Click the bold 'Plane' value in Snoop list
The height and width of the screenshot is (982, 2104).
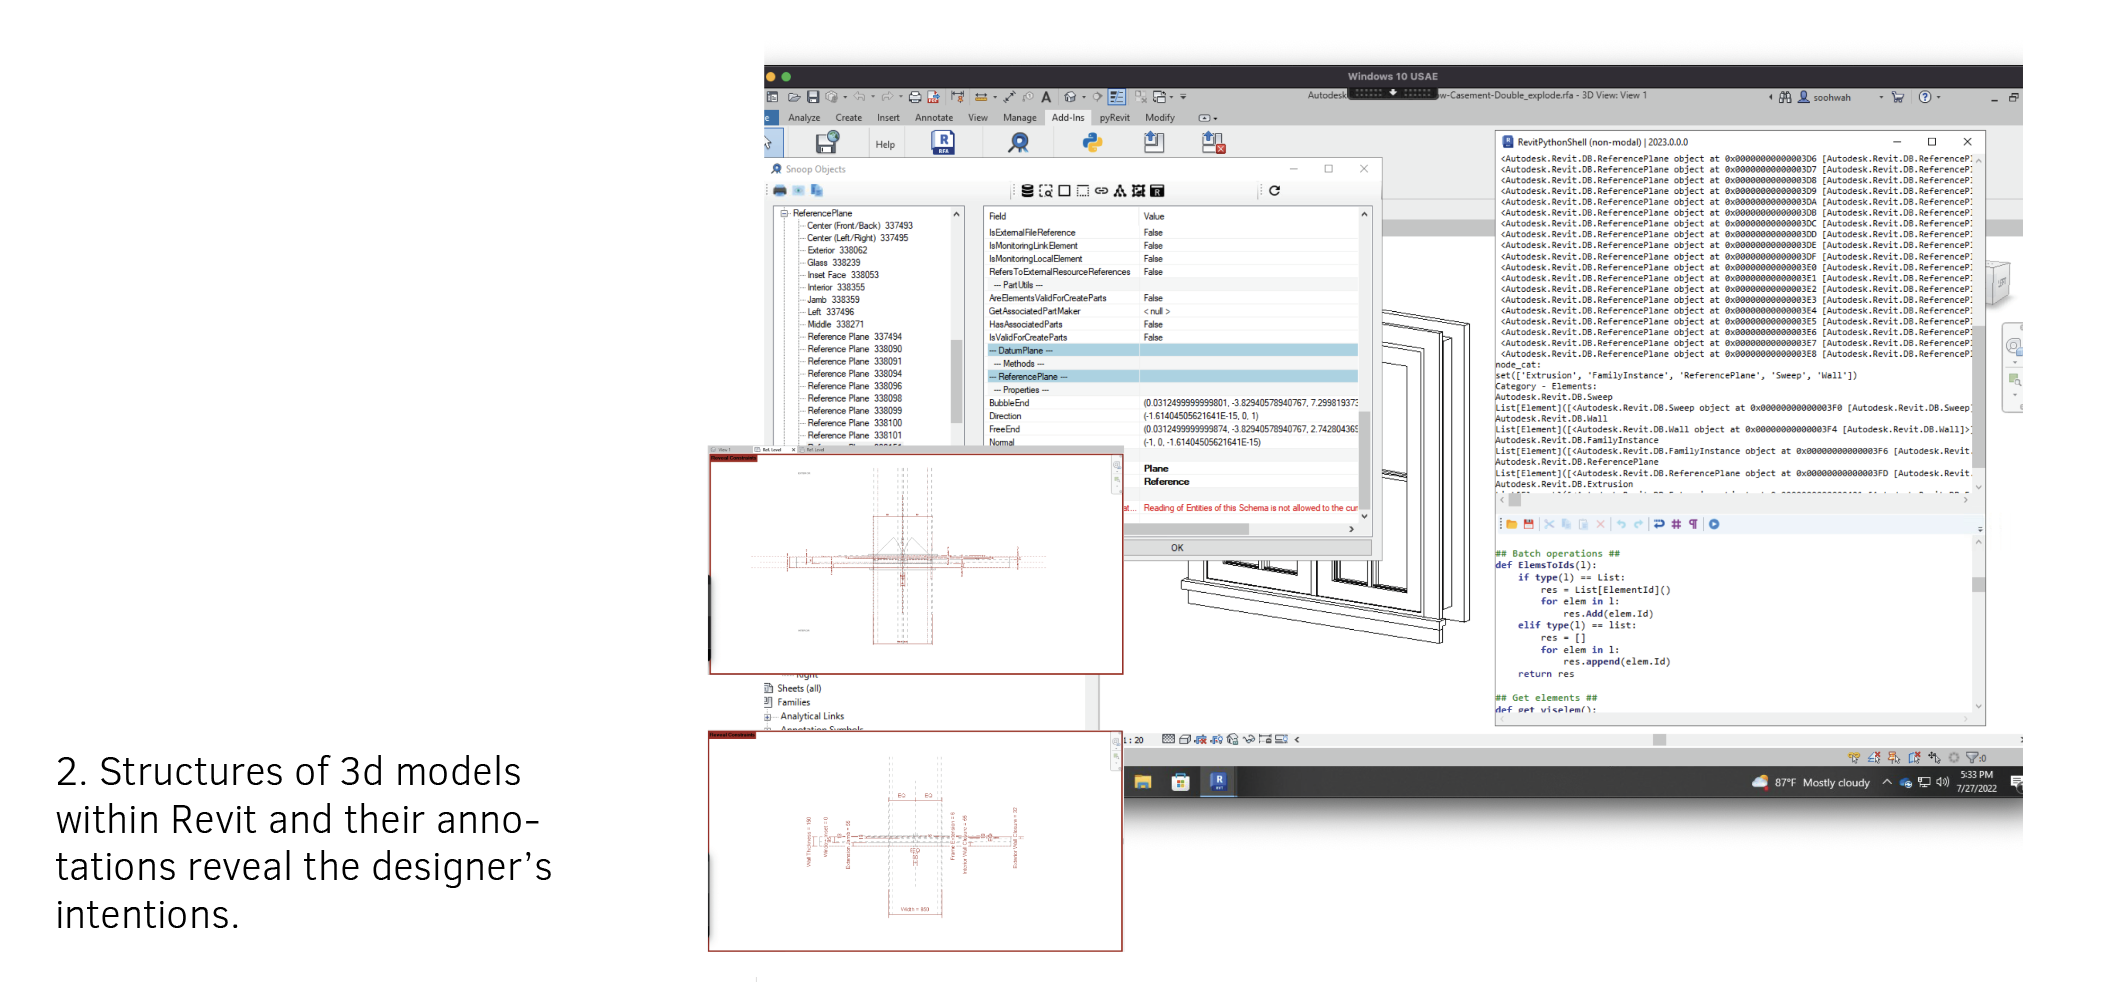click(1156, 468)
